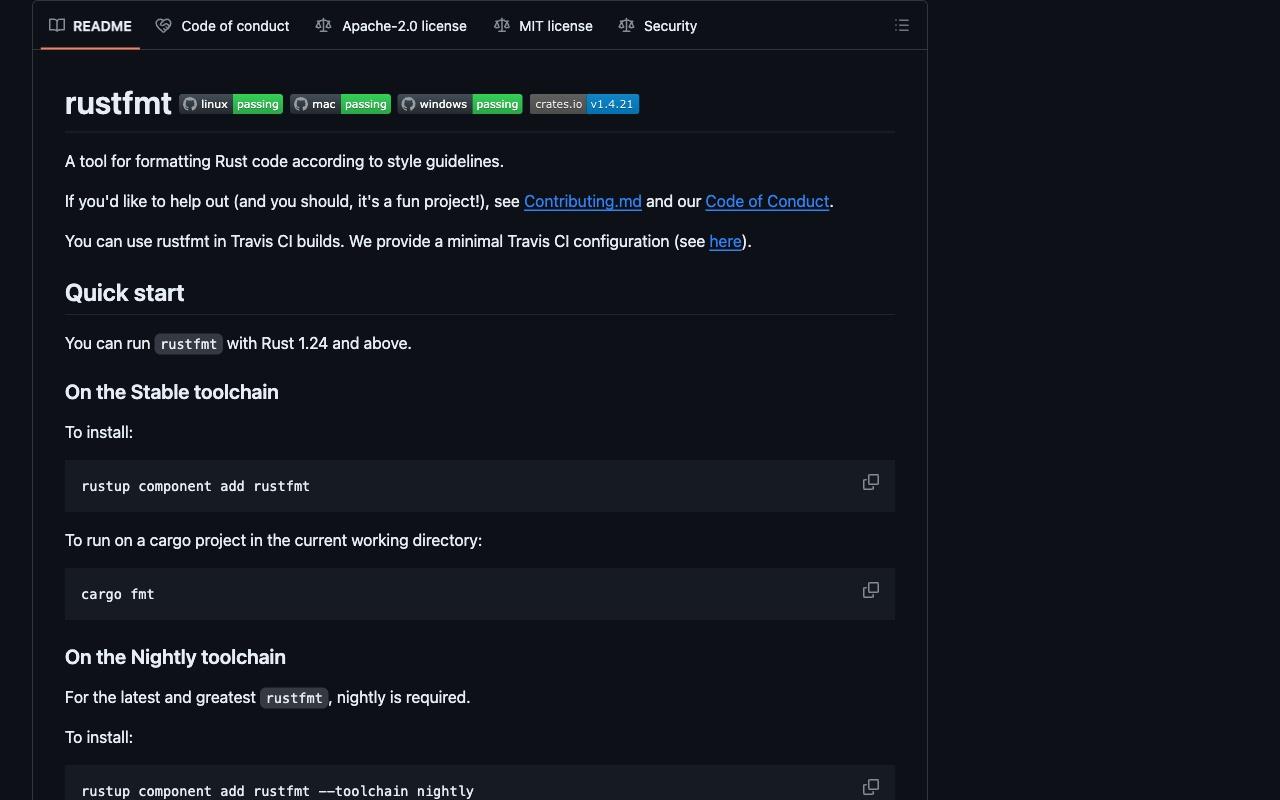Follow the Code of Conduct link in text
The width and height of the screenshot is (1280, 800).
point(767,201)
